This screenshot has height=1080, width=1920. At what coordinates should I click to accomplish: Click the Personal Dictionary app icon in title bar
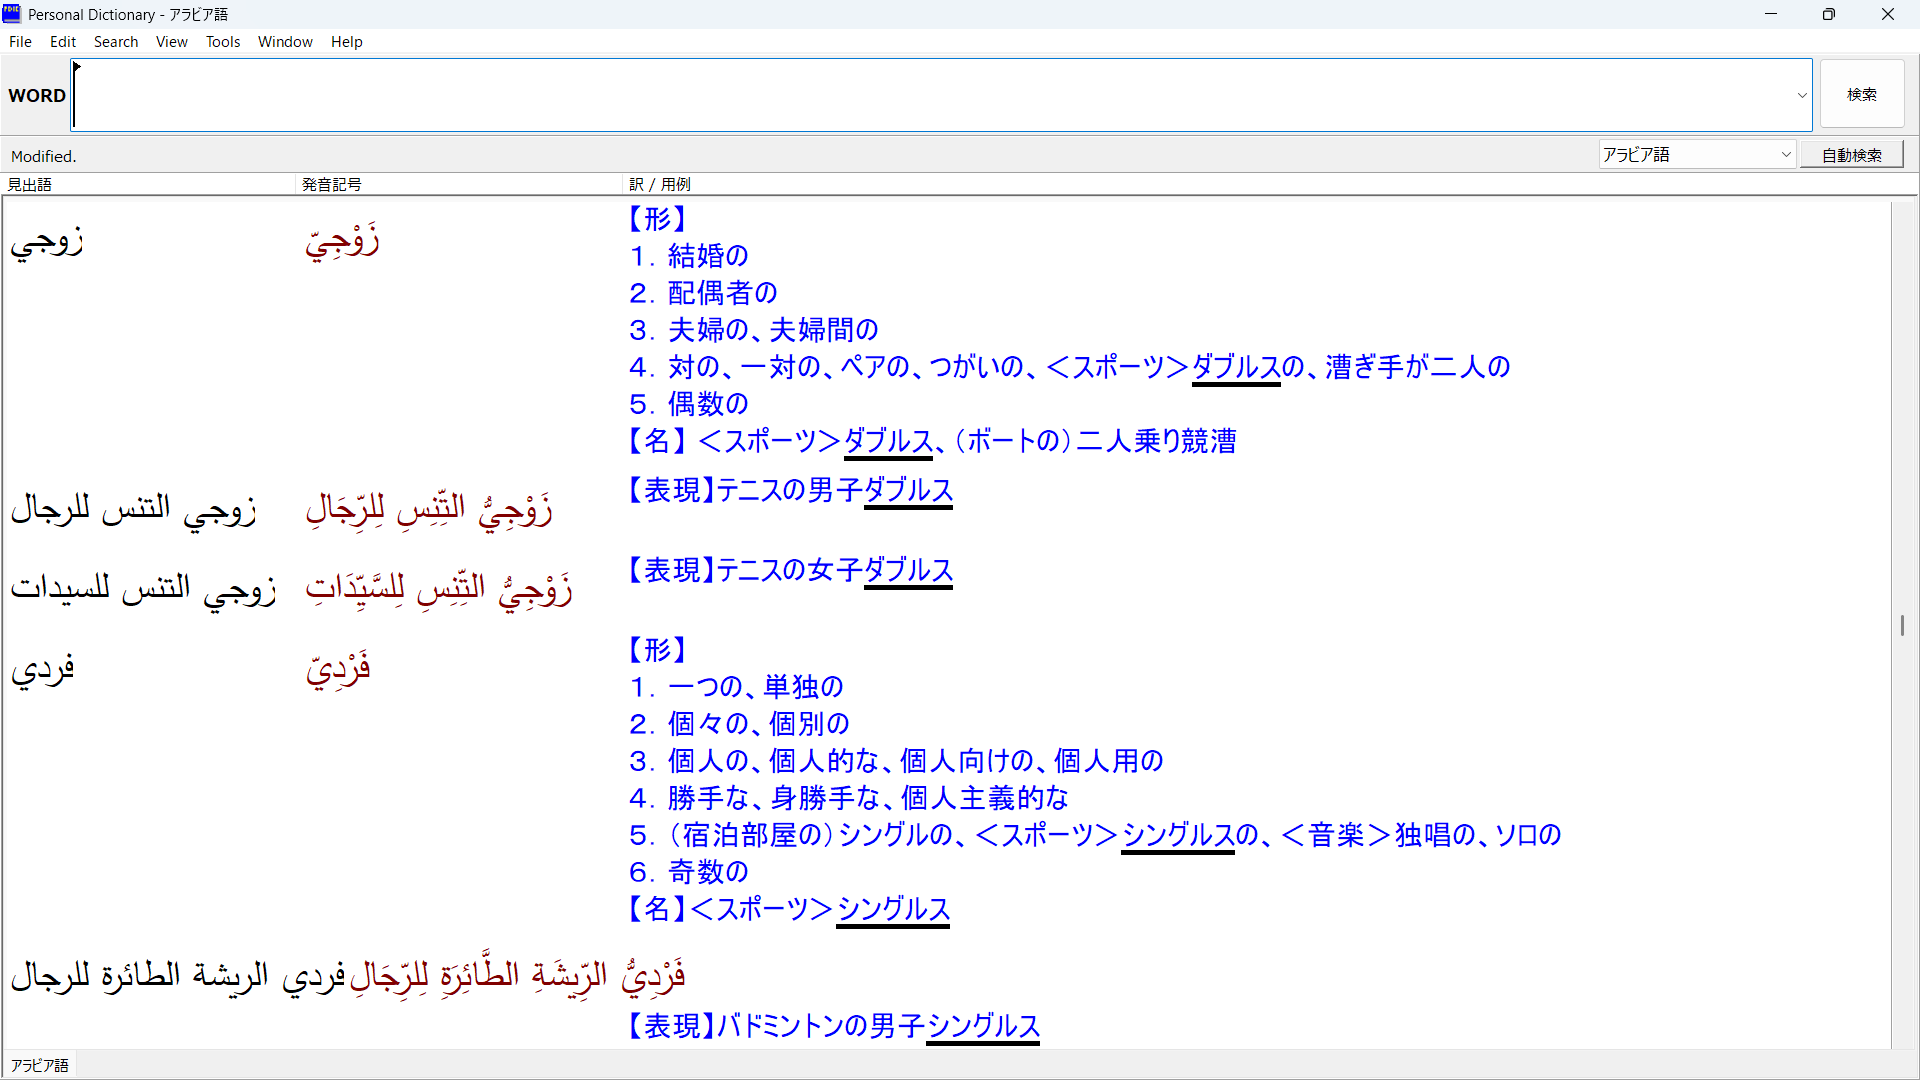[12, 14]
